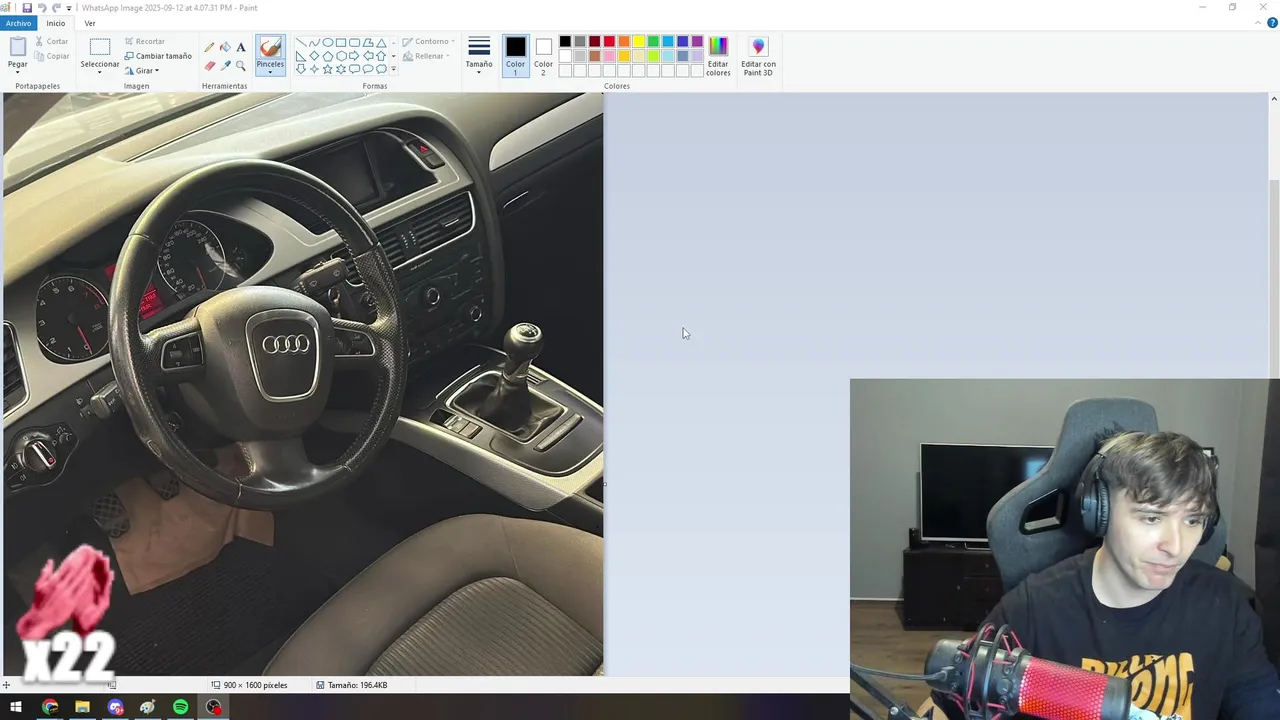1280x720 pixels.
Task: Click the Undo arrow in title bar
Action: (x=42, y=7)
